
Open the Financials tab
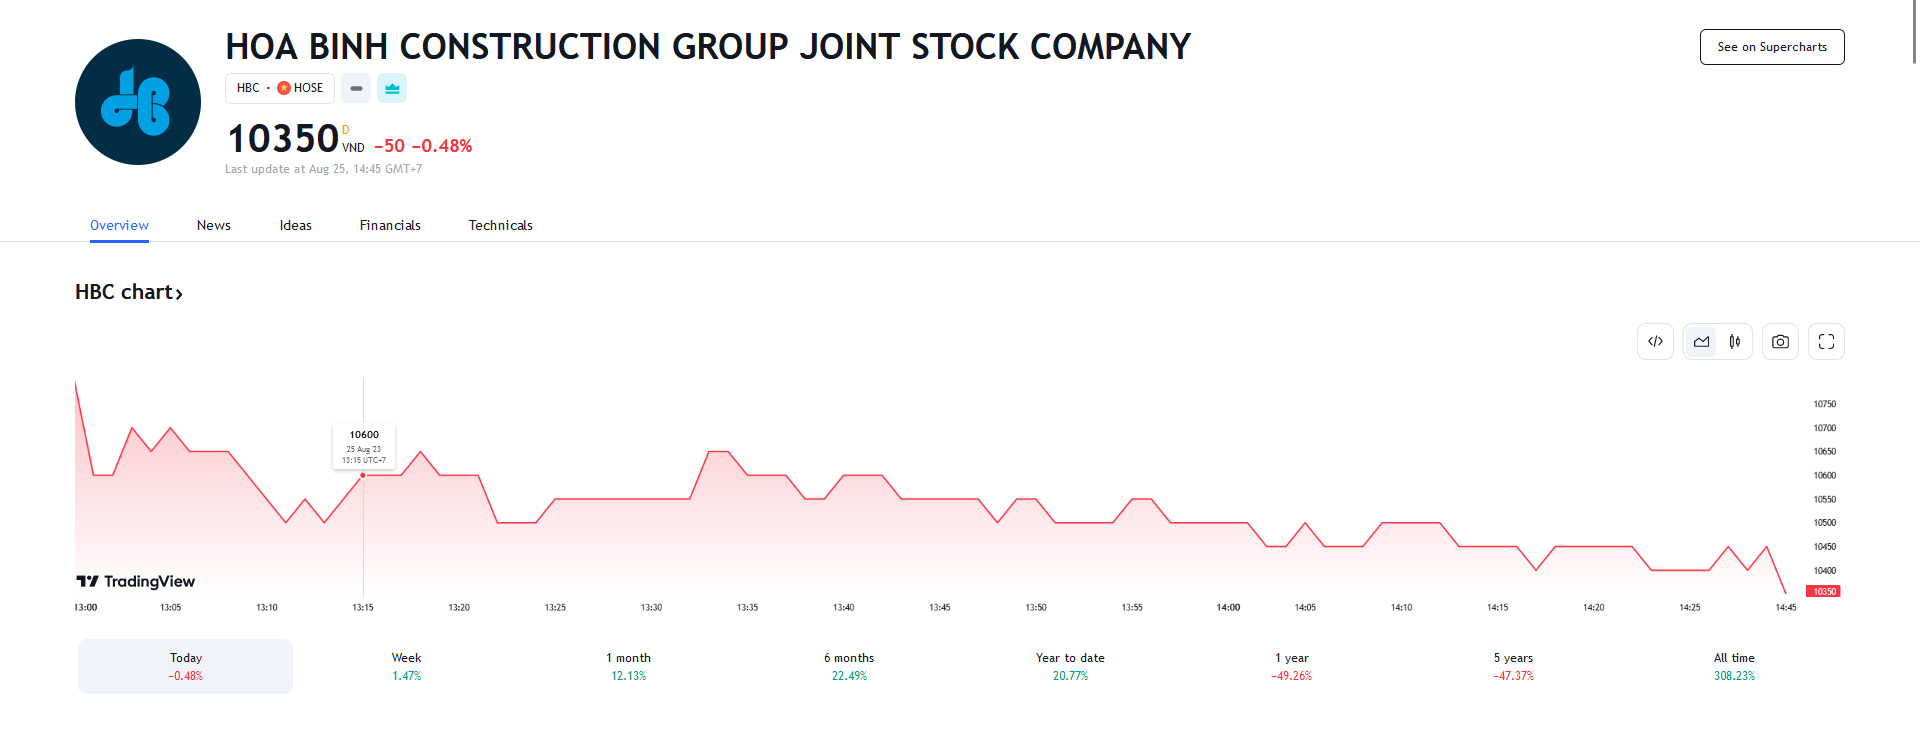click(x=390, y=225)
